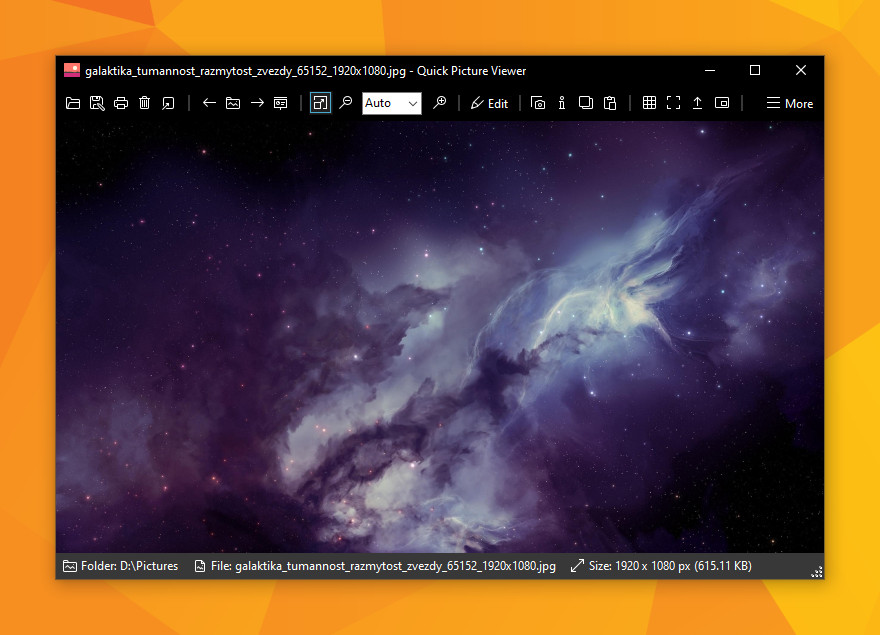Click the nebula picture in the viewer
880x635 pixels.
[440, 337]
